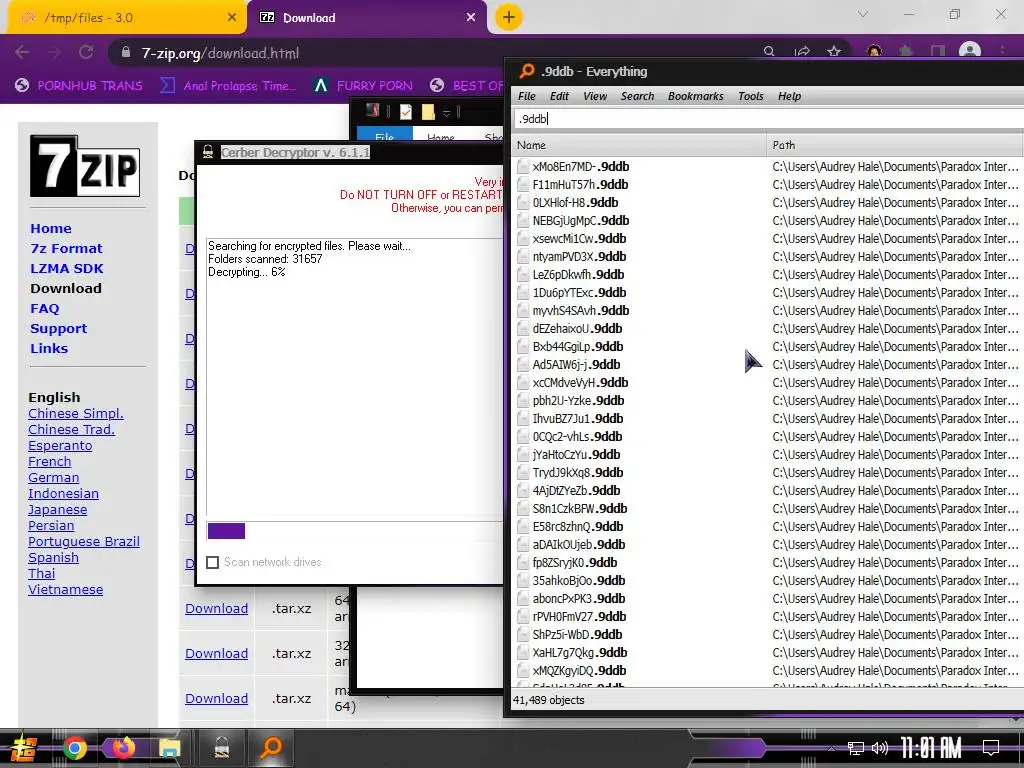
Task: Switch site language to Portuguese Brazil
Action: click(x=84, y=541)
